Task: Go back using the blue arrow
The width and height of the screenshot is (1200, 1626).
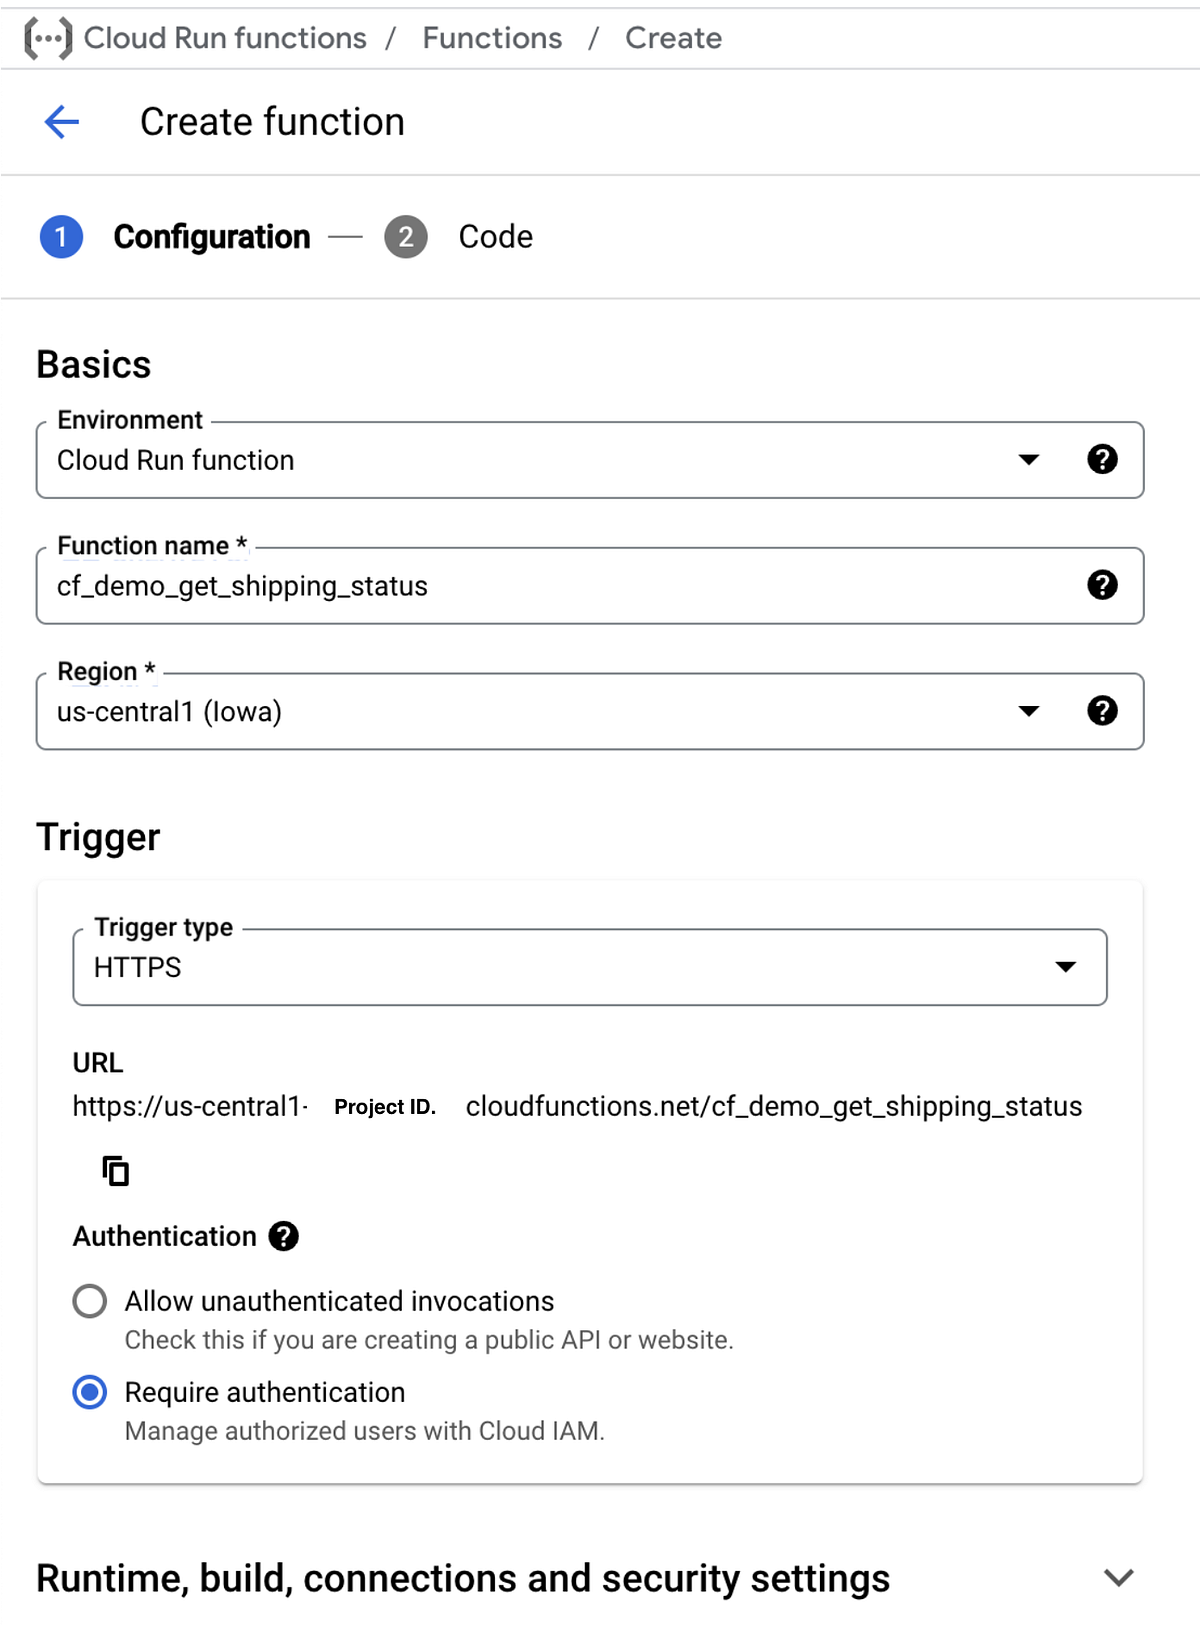Action: (x=62, y=122)
